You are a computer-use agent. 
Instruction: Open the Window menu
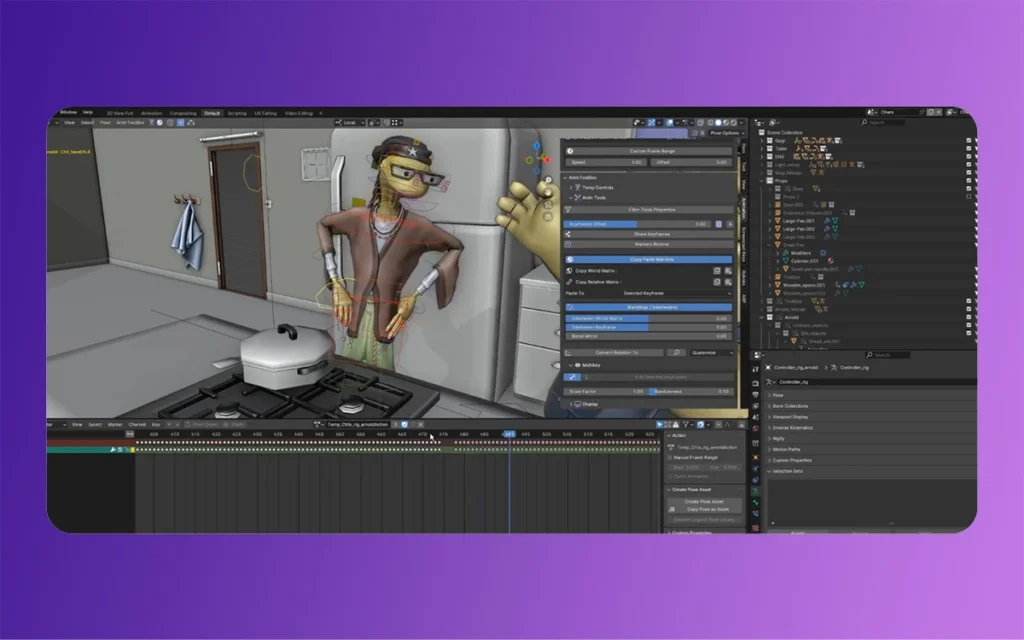(x=68, y=112)
